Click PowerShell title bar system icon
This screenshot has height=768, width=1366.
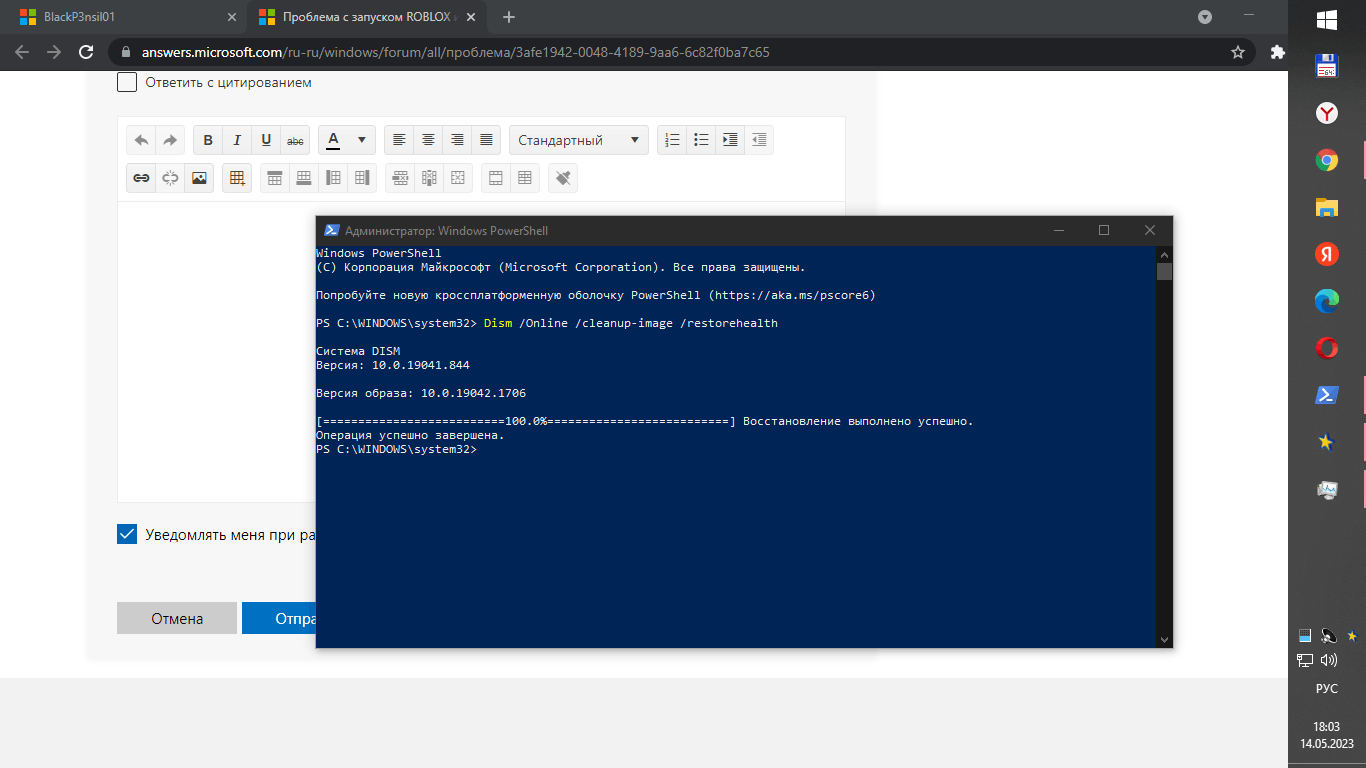[332, 230]
